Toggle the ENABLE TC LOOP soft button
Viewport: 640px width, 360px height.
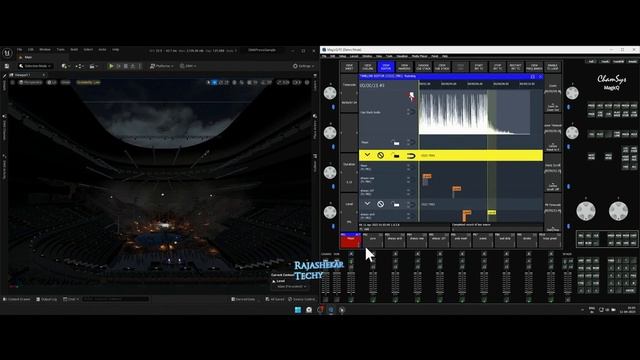(553, 67)
